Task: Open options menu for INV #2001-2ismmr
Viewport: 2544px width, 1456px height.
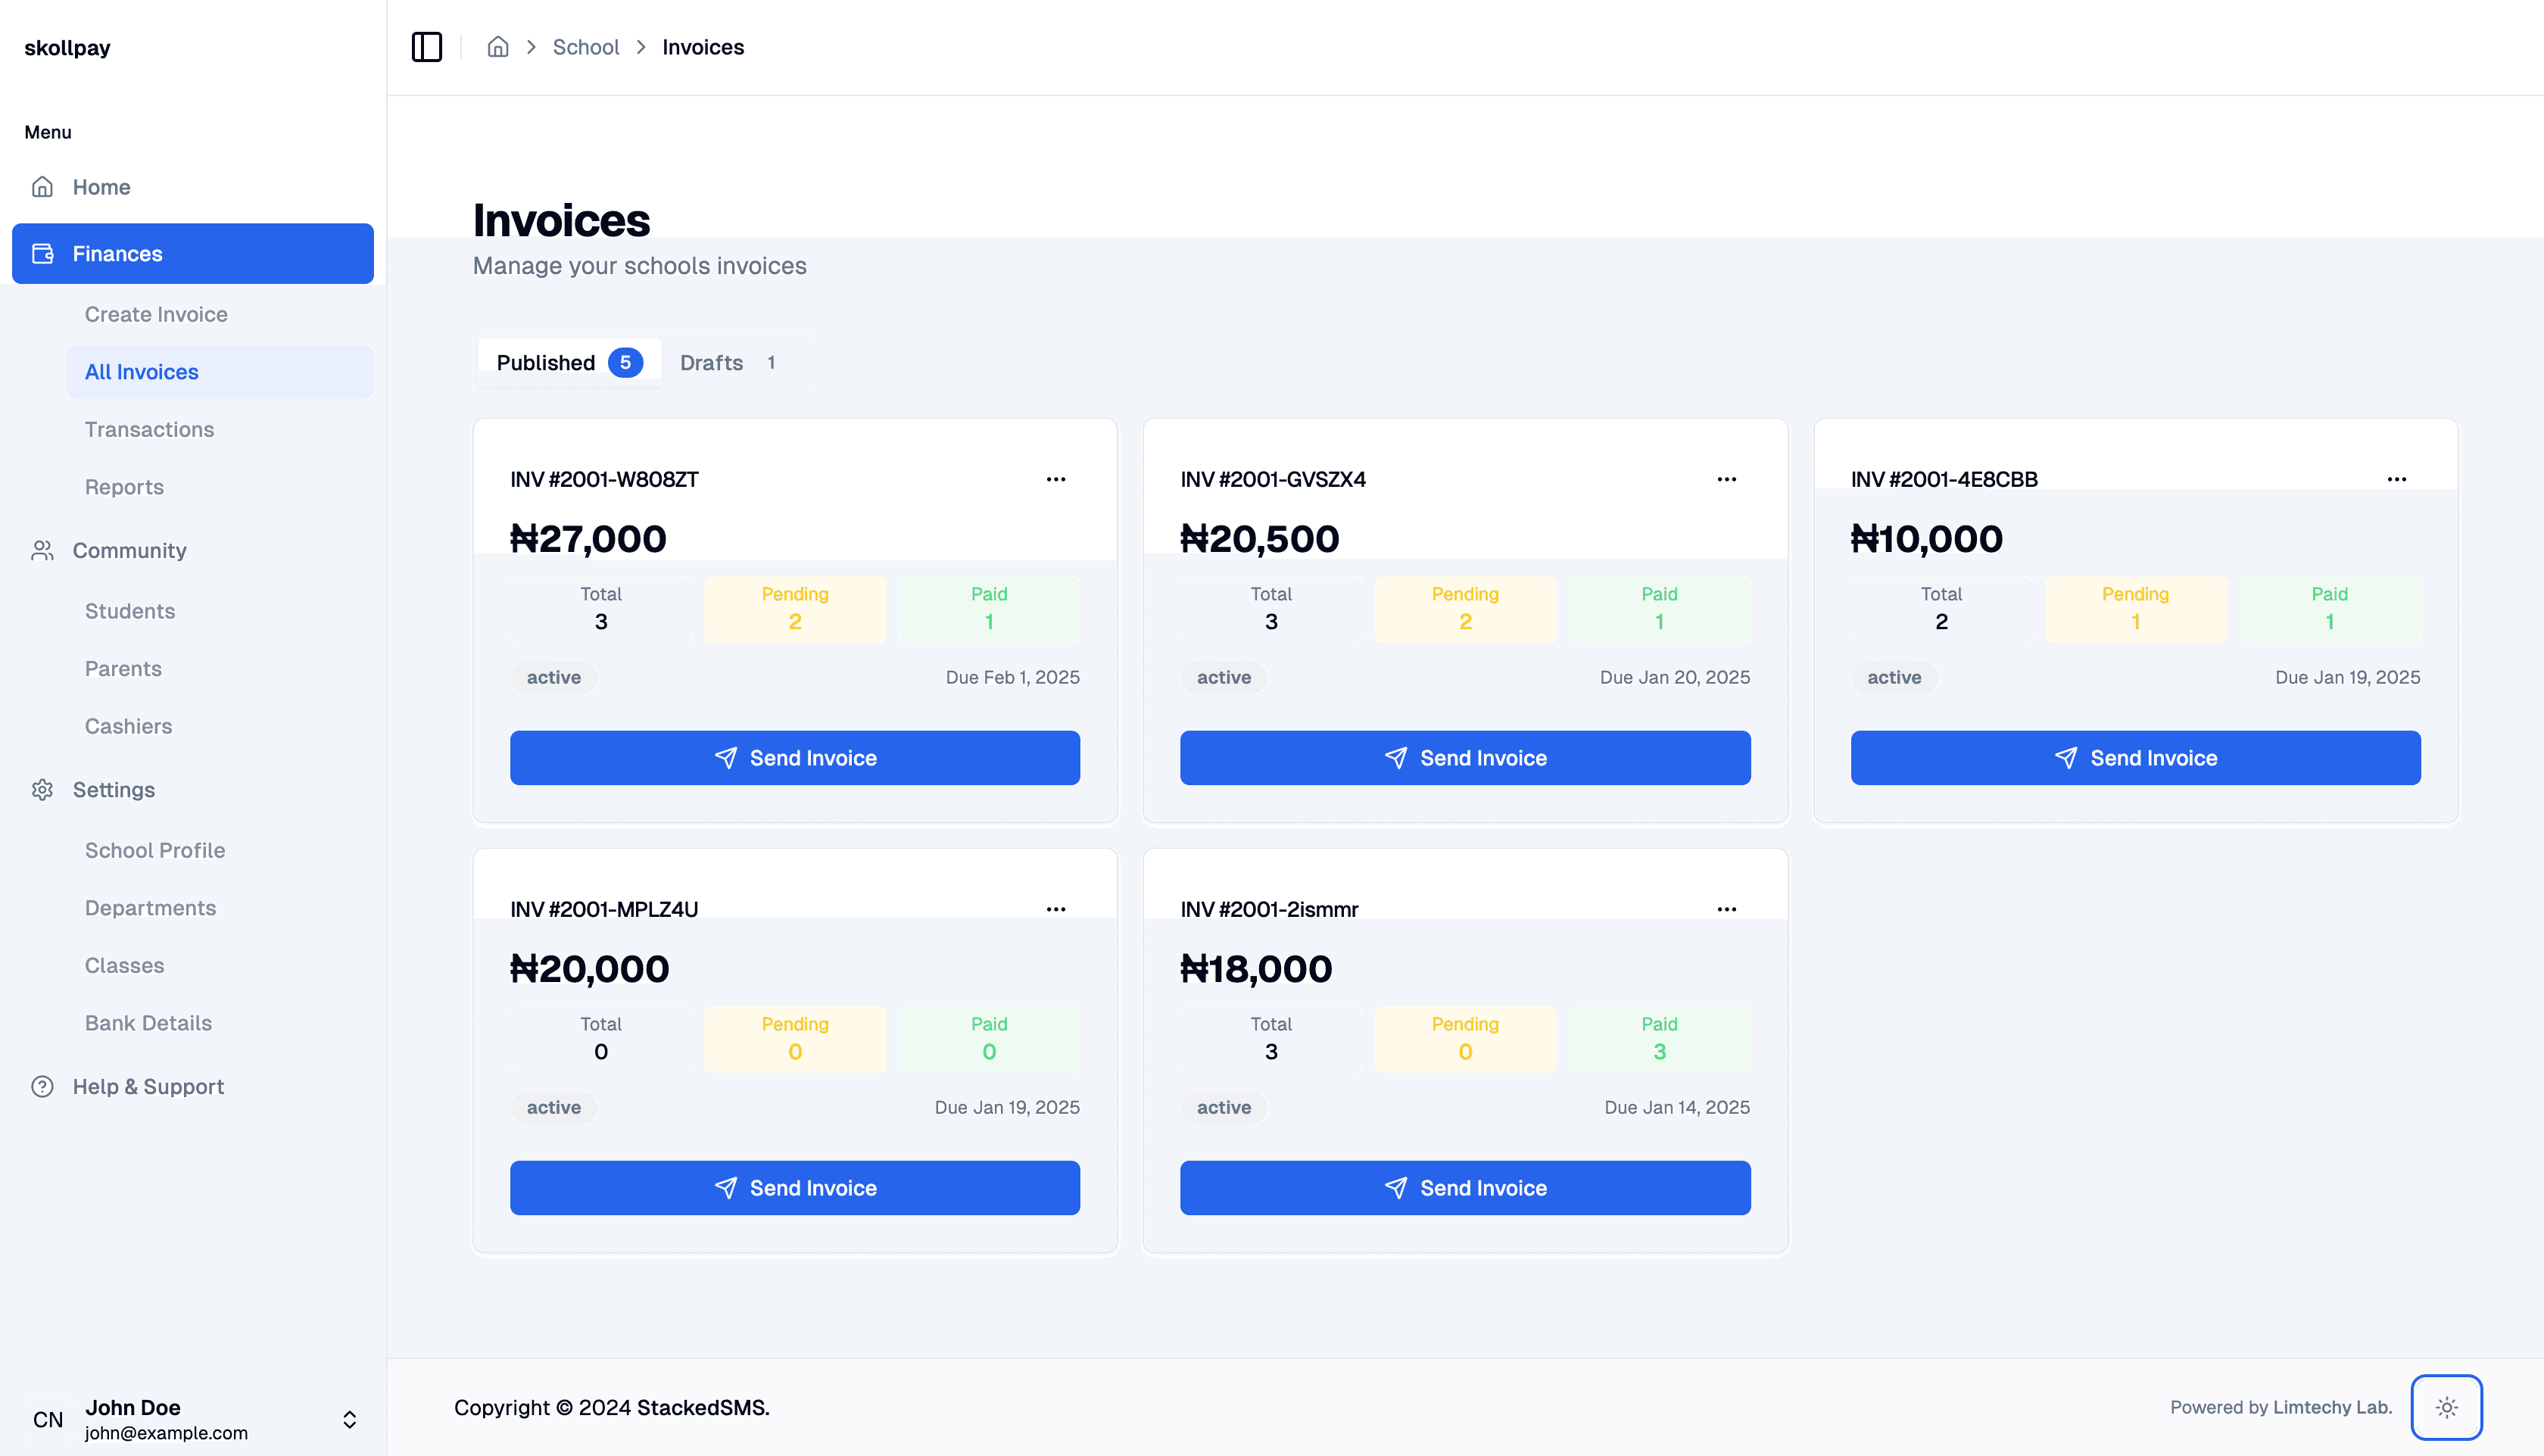Action: coord(1727,910)
